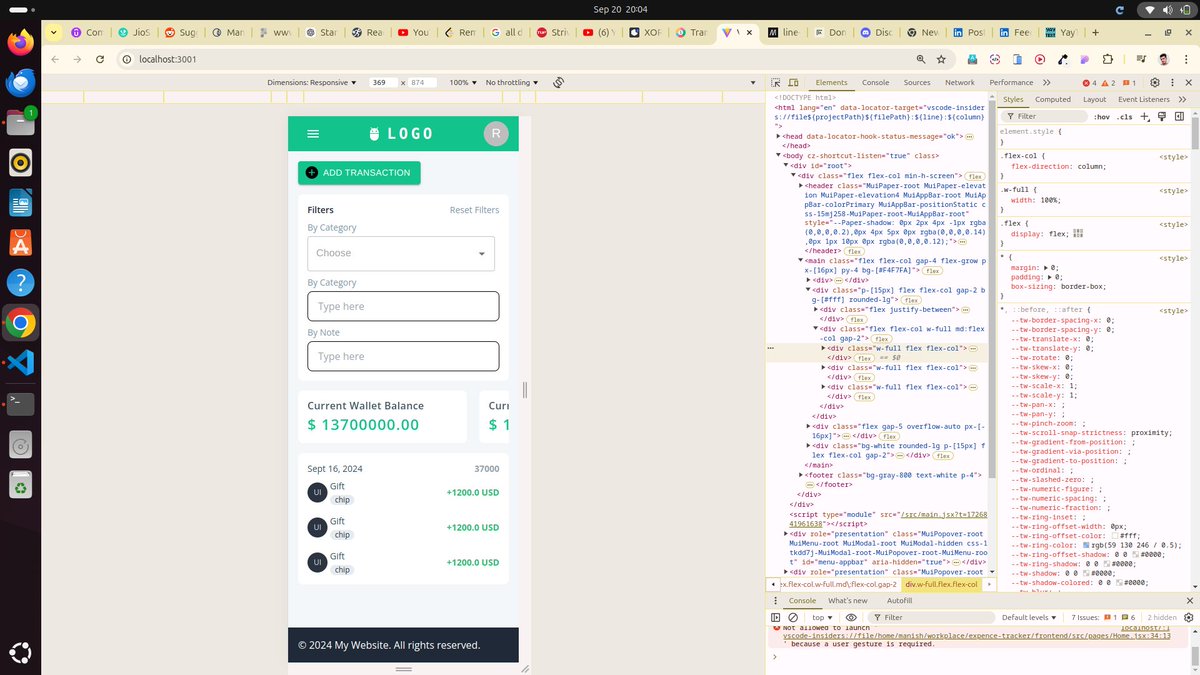Viewport: 1200px width, 675px height.
Task: Click the Current Wallet Balance amount
Action: point(363,425)
